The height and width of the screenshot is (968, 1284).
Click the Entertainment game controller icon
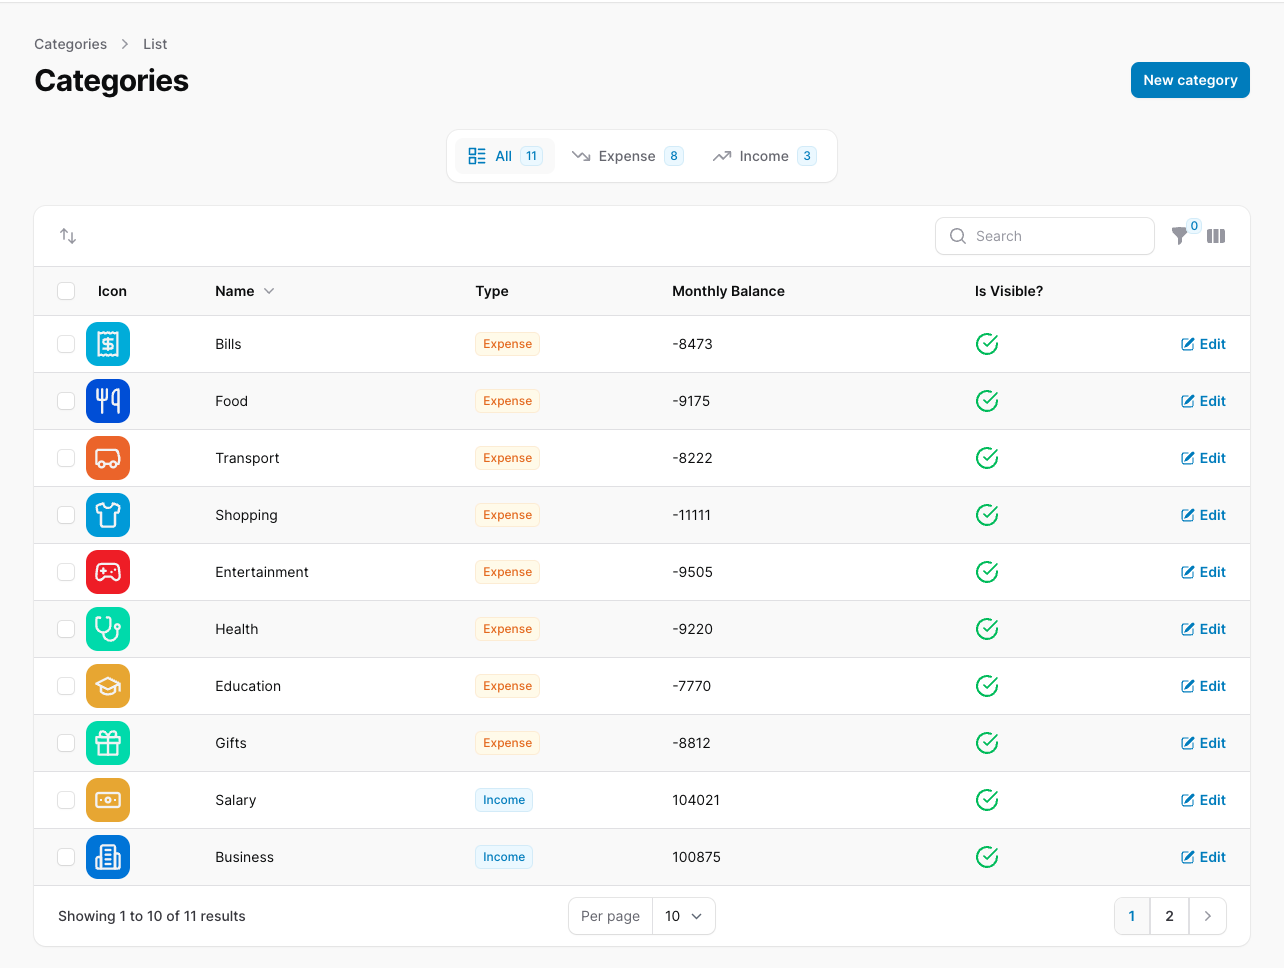pos(108,572)
